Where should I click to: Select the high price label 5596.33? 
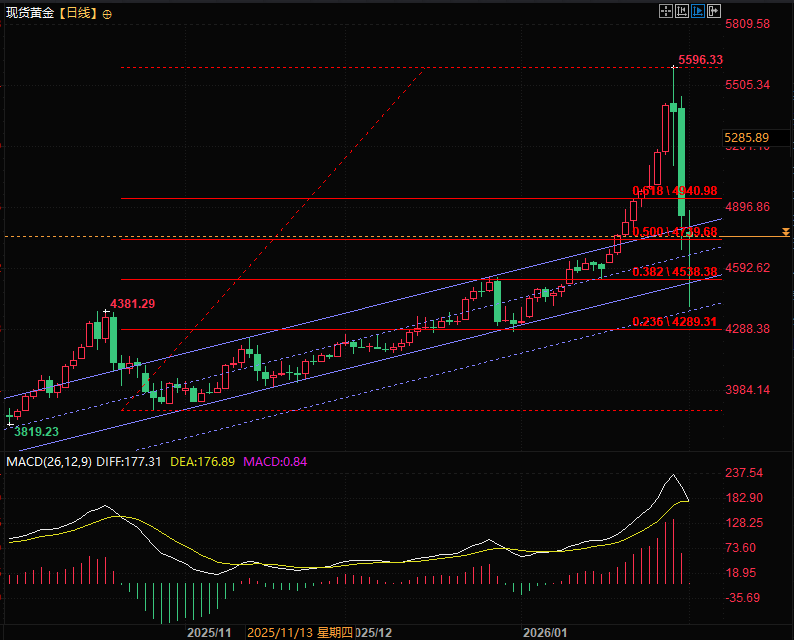tap(700, 60)
